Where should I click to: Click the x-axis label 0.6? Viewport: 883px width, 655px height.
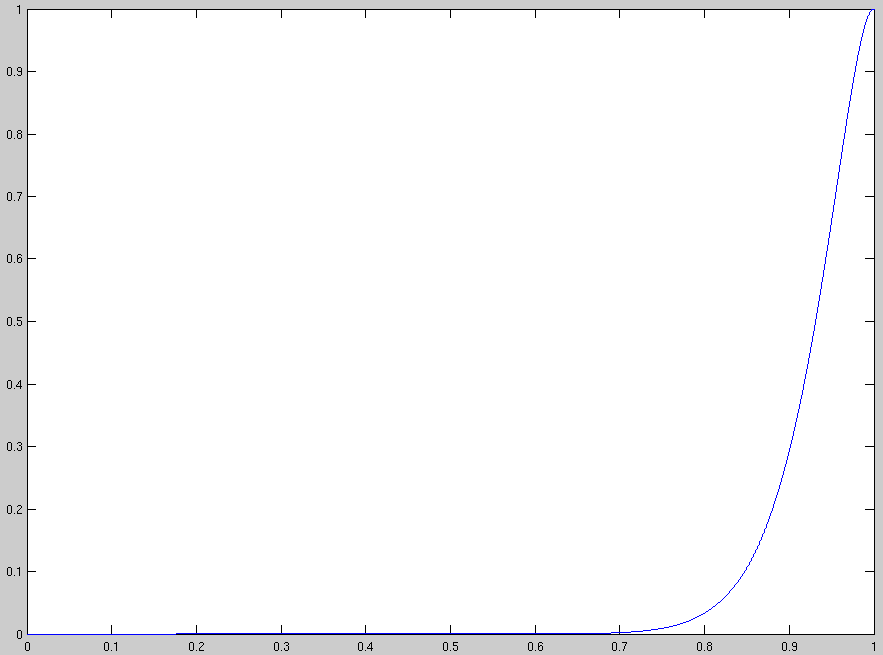coord(536,647)
